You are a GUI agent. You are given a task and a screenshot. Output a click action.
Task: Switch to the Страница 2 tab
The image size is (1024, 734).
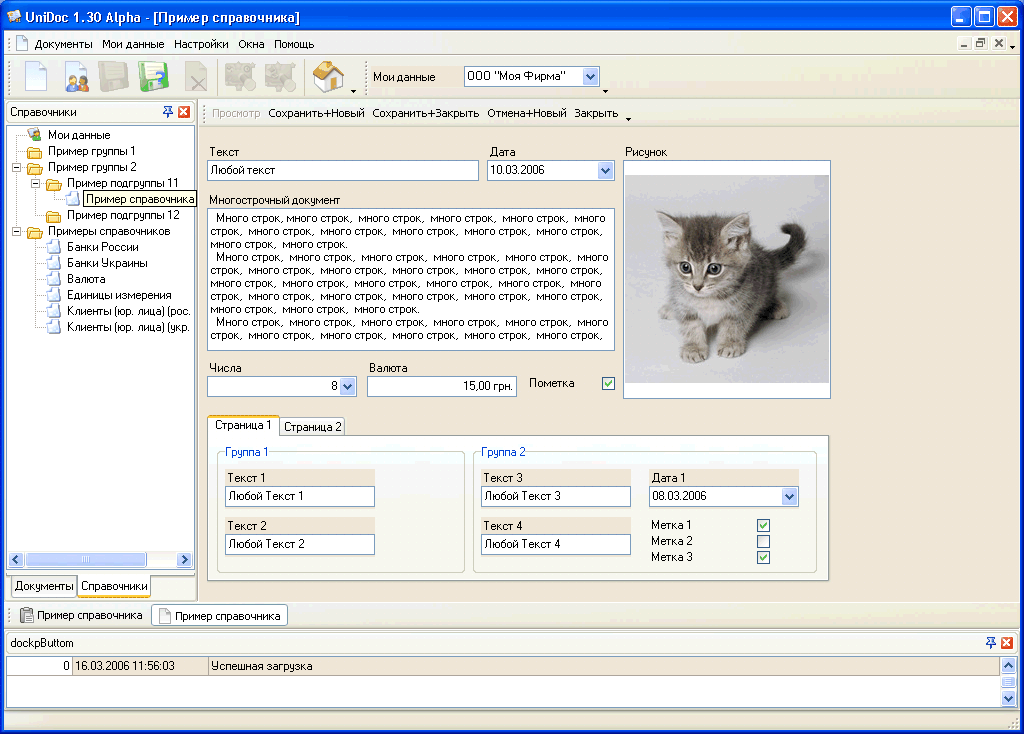pyautogui.click(x=313, y=427)
